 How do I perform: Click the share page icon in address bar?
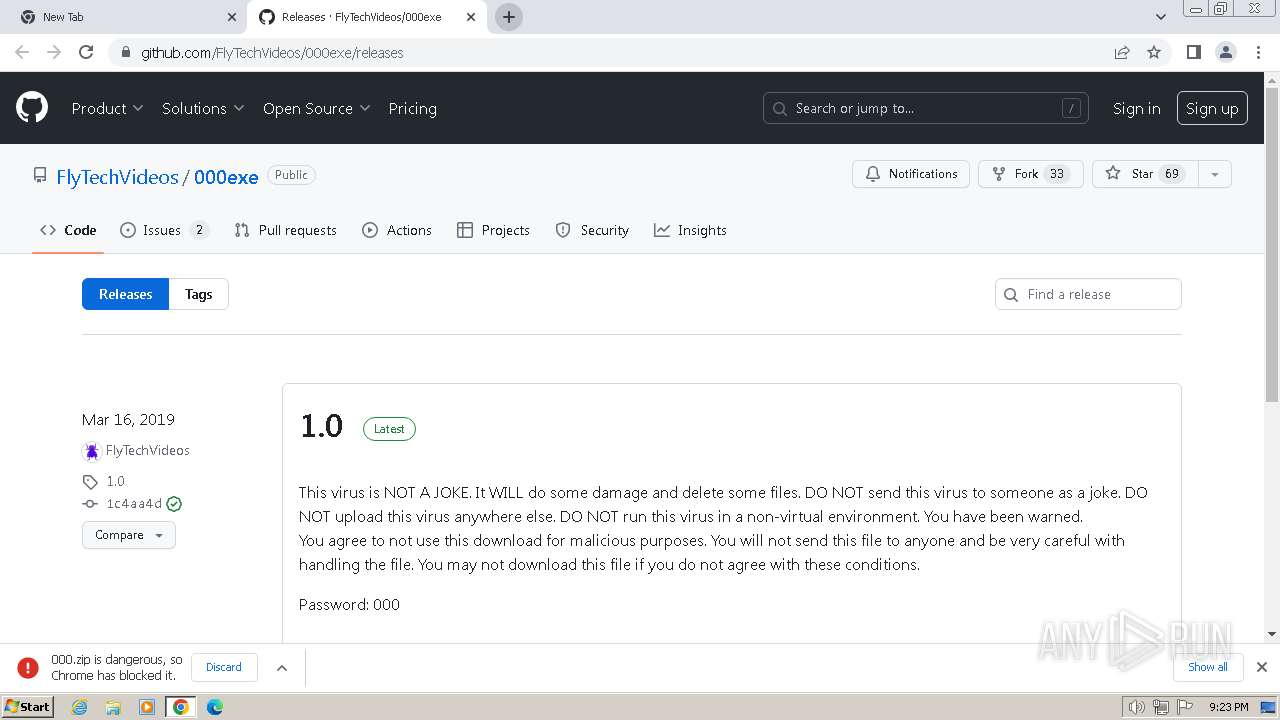pyautogui.click(x=1122, y=52)
